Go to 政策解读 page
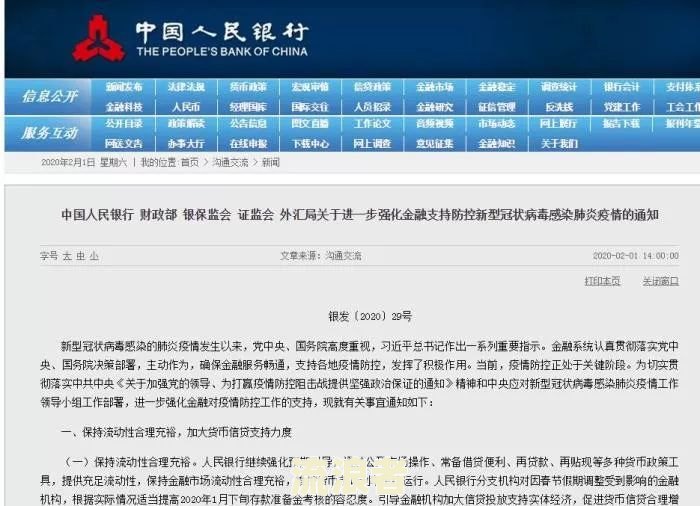 (x=186, y=124)
